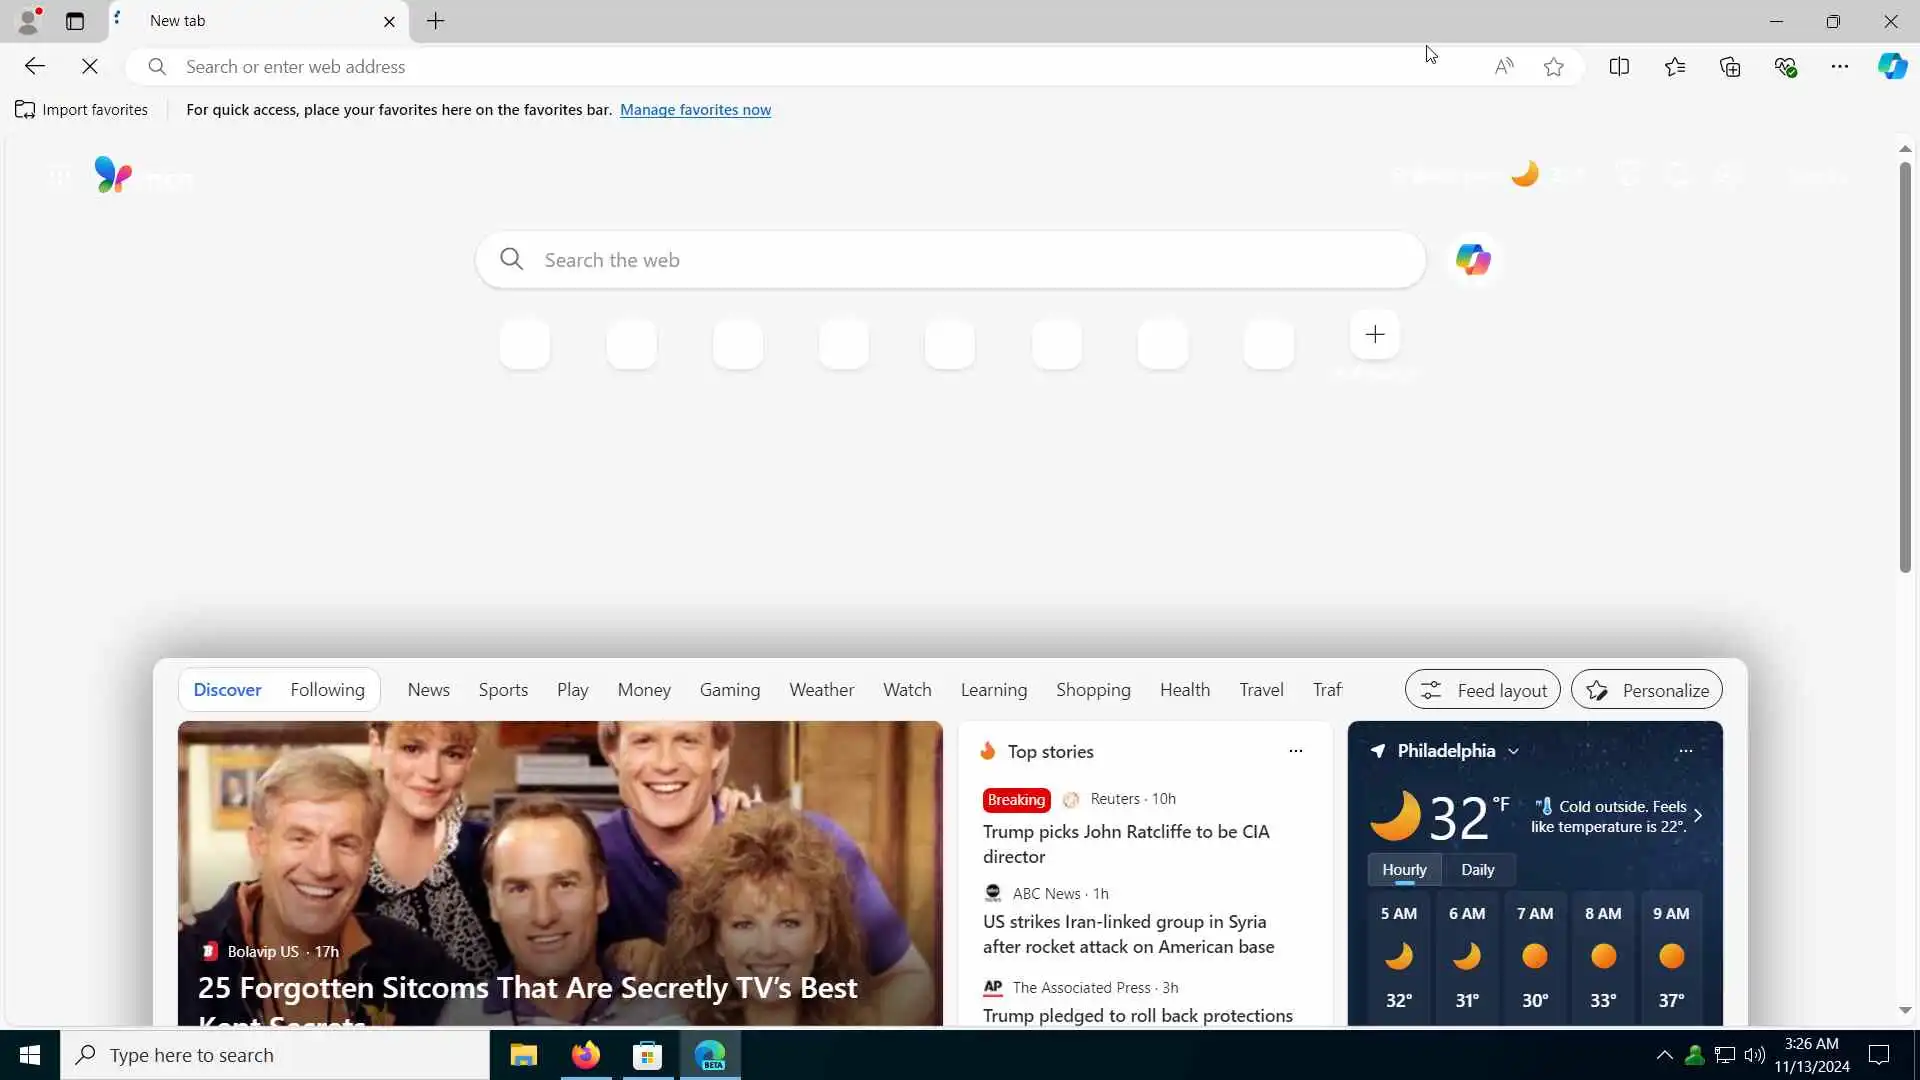1920x1080 pixels.
Task: Open Settings and more ellipsis menu
Action: tap(1839, 66)
